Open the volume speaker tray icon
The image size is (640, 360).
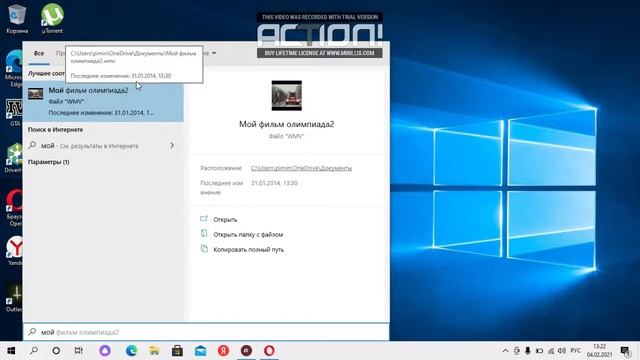pyautogui.click(x=562, y=351)
